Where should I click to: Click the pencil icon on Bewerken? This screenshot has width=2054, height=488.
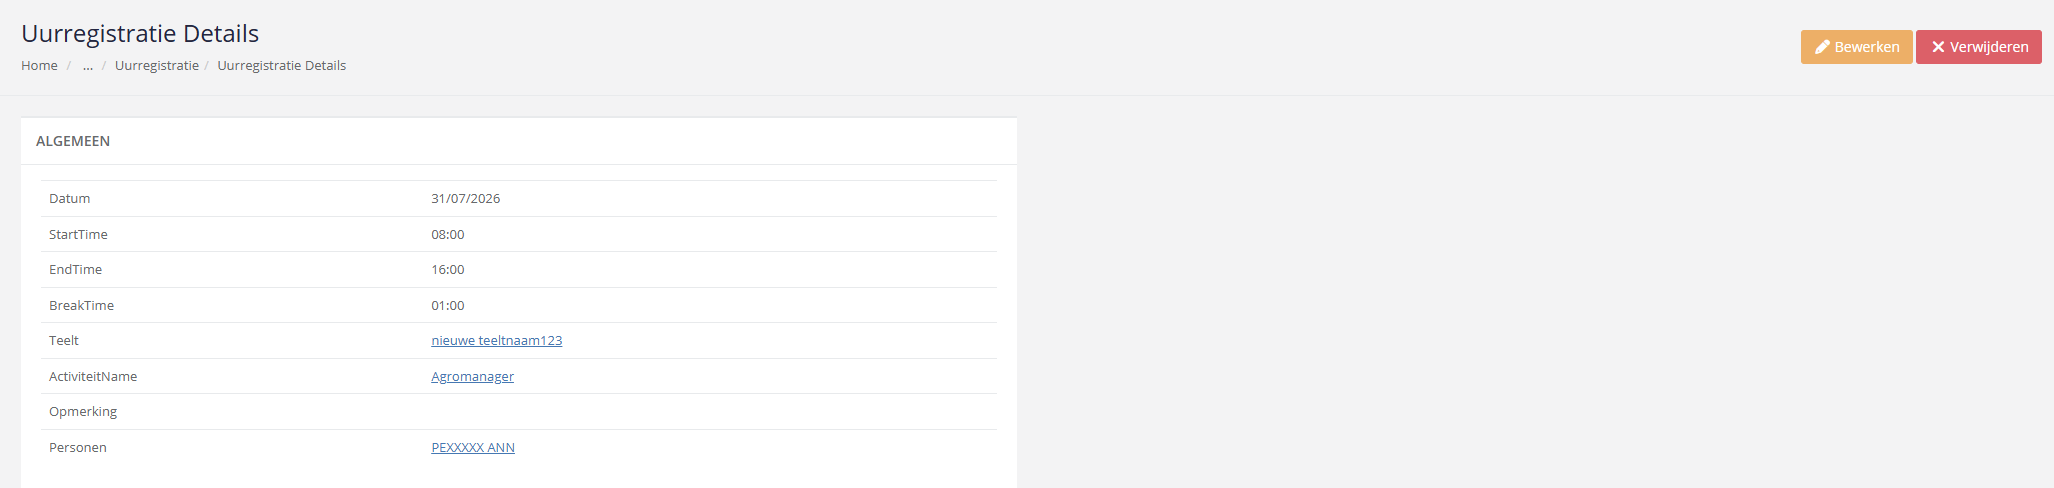point(1823,47)
